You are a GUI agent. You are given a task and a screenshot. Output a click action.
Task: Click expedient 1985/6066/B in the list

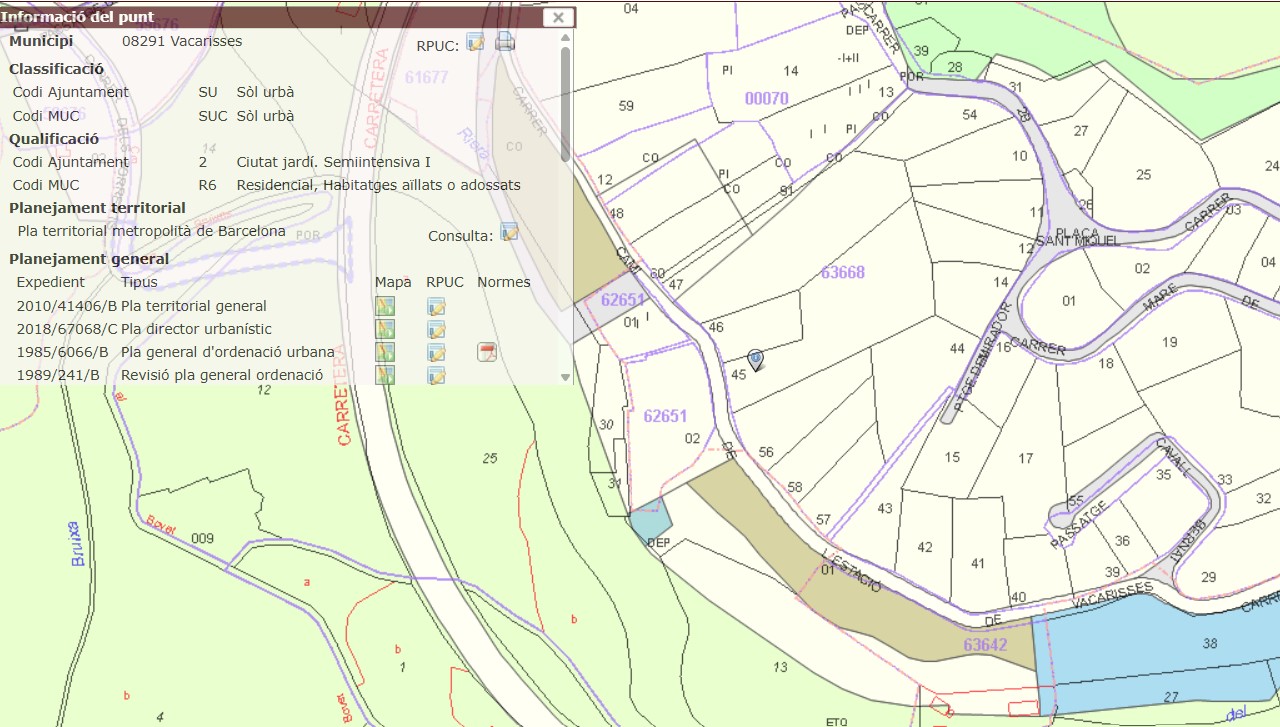pos(62,352)
